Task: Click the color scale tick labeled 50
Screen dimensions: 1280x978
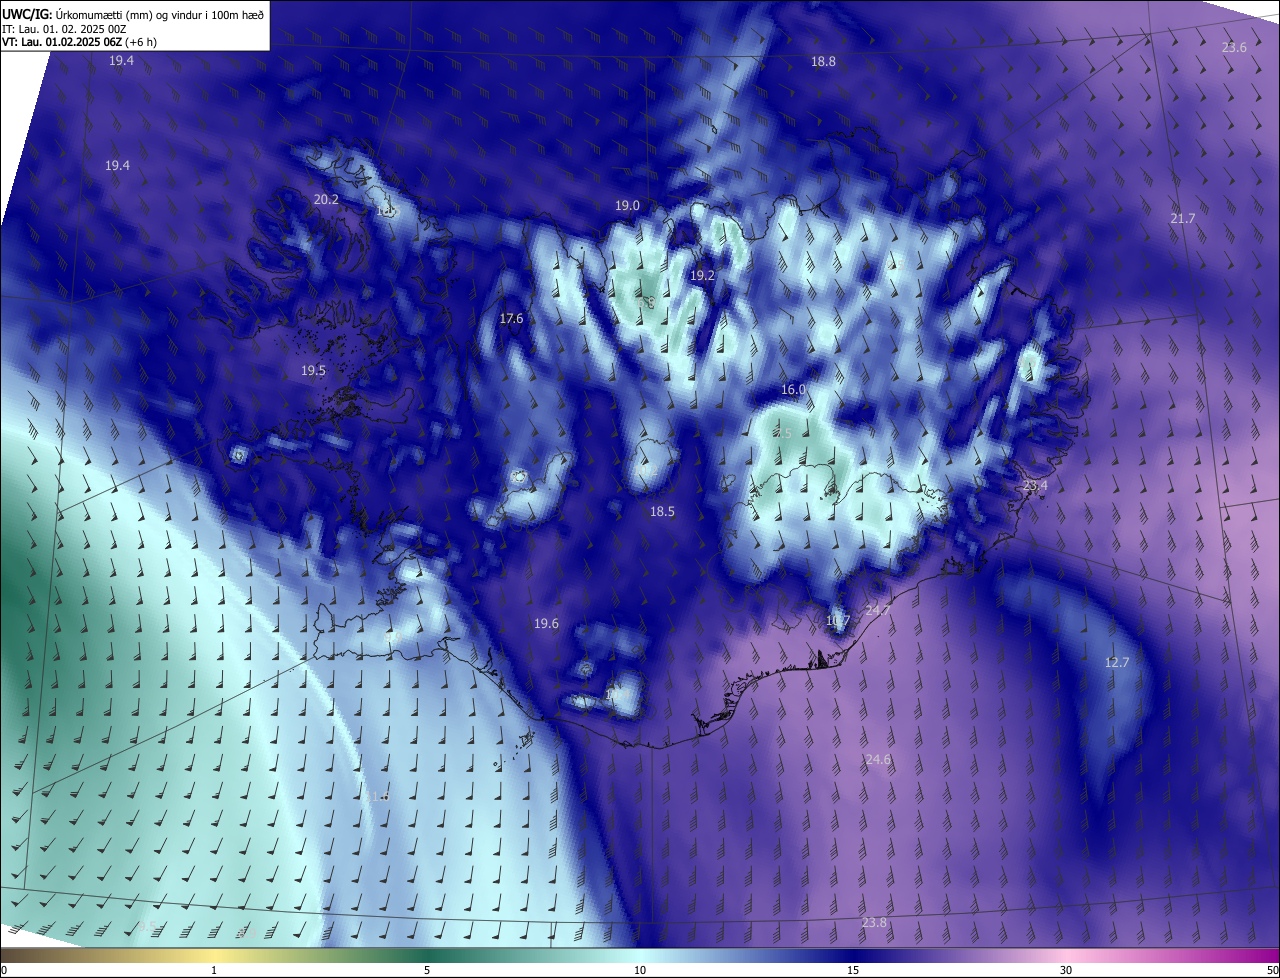Action: coord(1272,971)
